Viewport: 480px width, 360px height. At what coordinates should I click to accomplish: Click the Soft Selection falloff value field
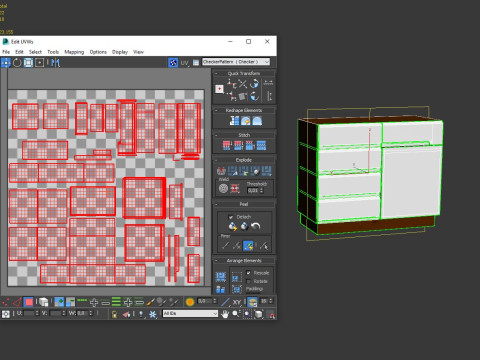pos(205,301)
